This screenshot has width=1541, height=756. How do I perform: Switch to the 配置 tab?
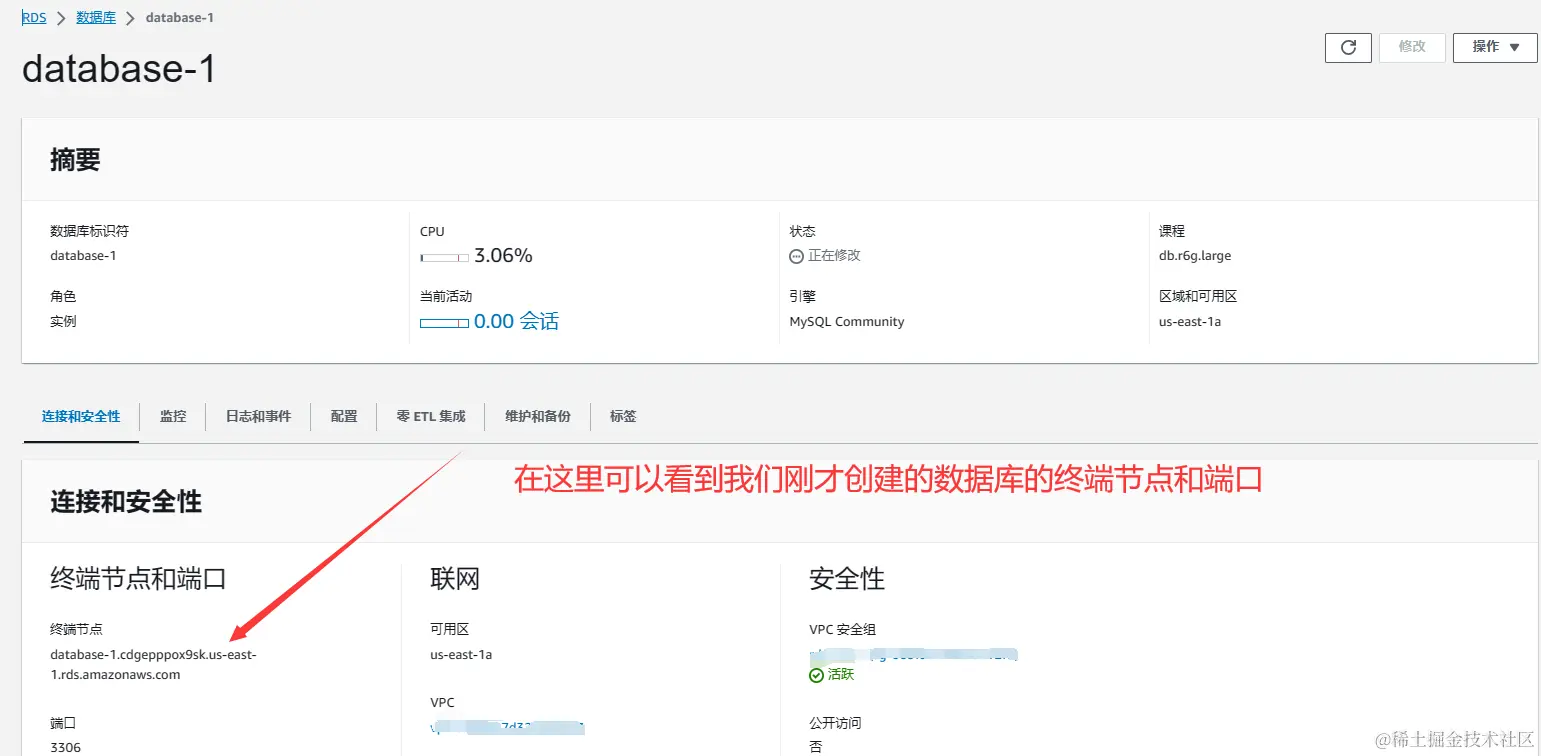click(344, 416)
